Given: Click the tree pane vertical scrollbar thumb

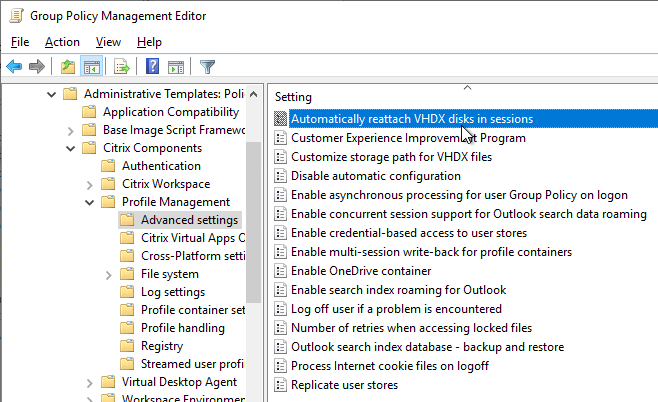Looking at the screenshot, I should pos(253,222).
